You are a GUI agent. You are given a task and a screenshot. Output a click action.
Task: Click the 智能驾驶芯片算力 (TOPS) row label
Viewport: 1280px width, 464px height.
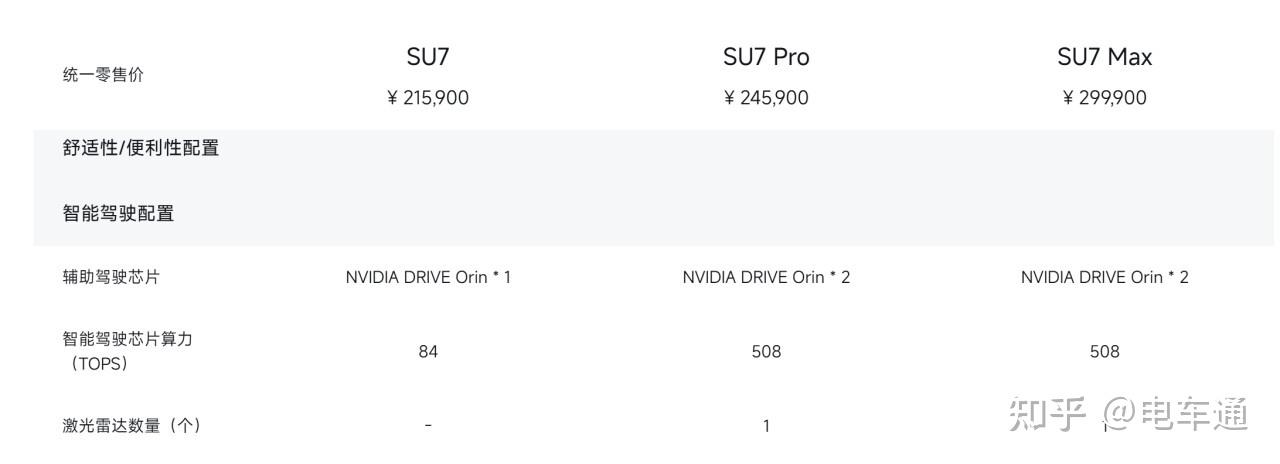(127, 351)
